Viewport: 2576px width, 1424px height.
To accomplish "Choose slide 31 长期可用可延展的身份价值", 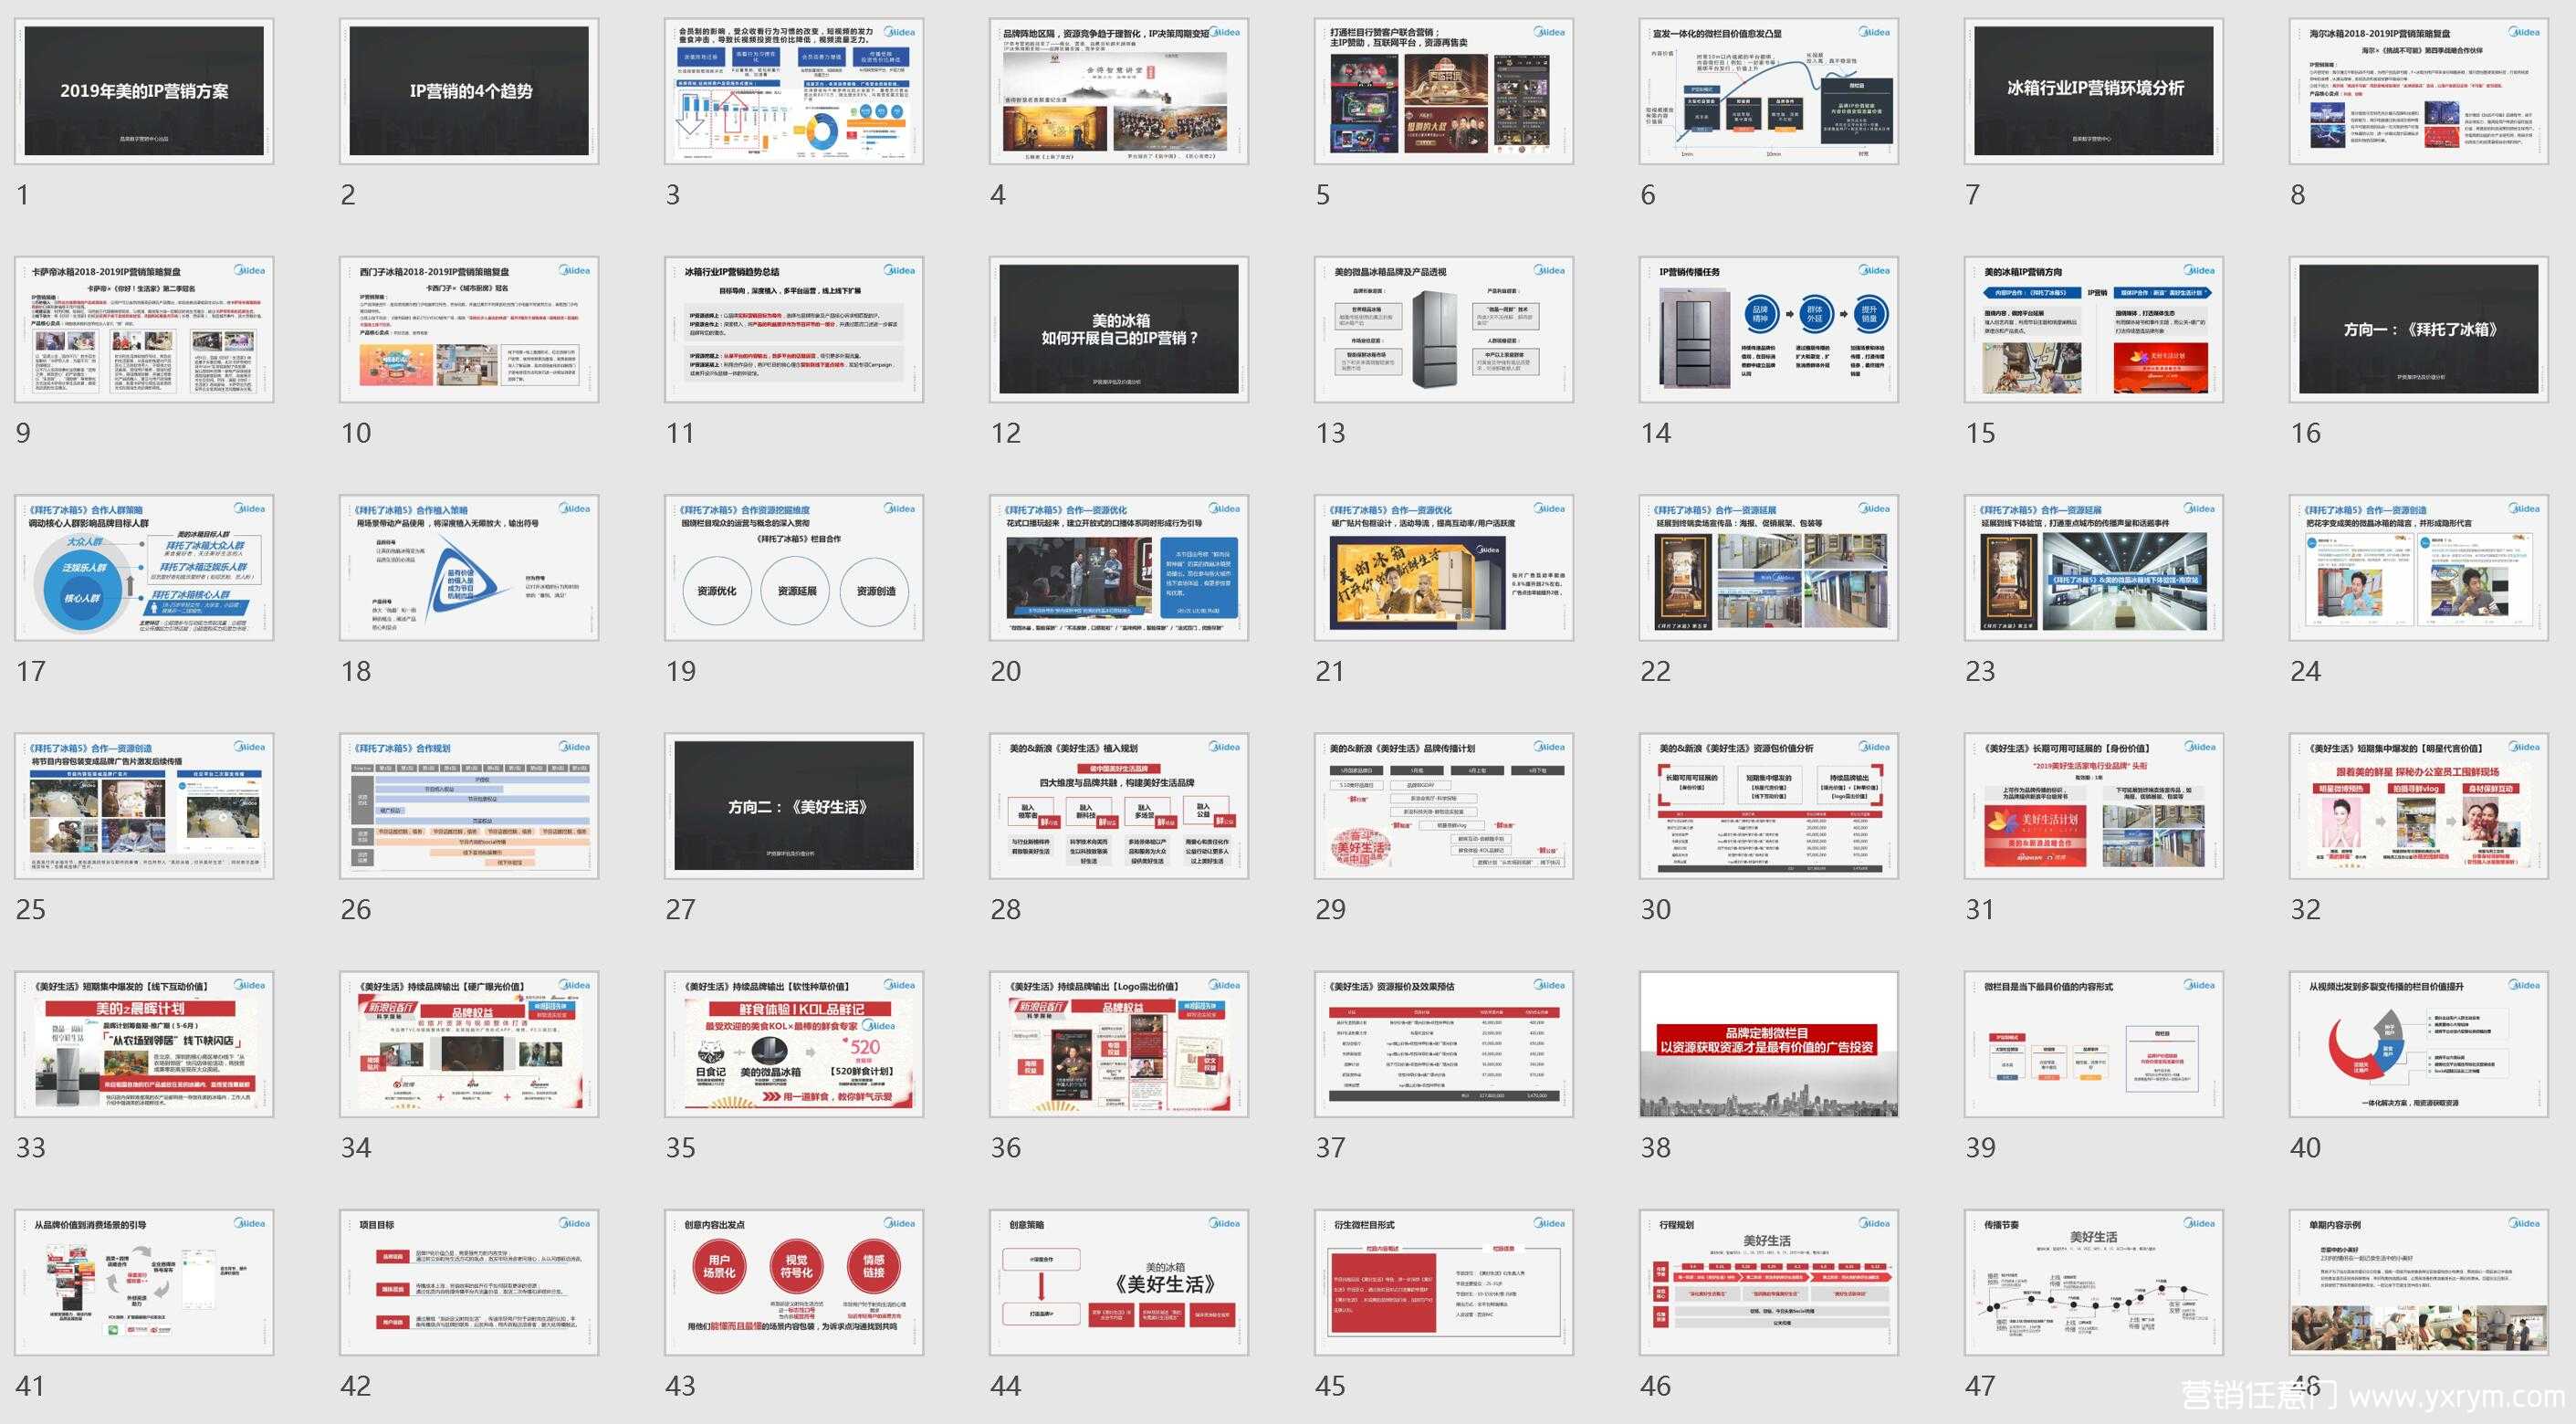I will (x=2094, y=806).
